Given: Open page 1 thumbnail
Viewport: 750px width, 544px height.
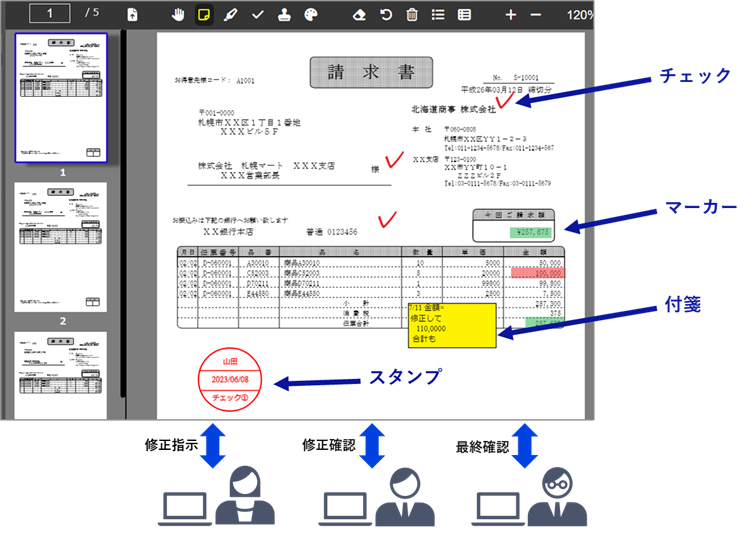Looking at the screenshot, I should [x=61, y=98].
